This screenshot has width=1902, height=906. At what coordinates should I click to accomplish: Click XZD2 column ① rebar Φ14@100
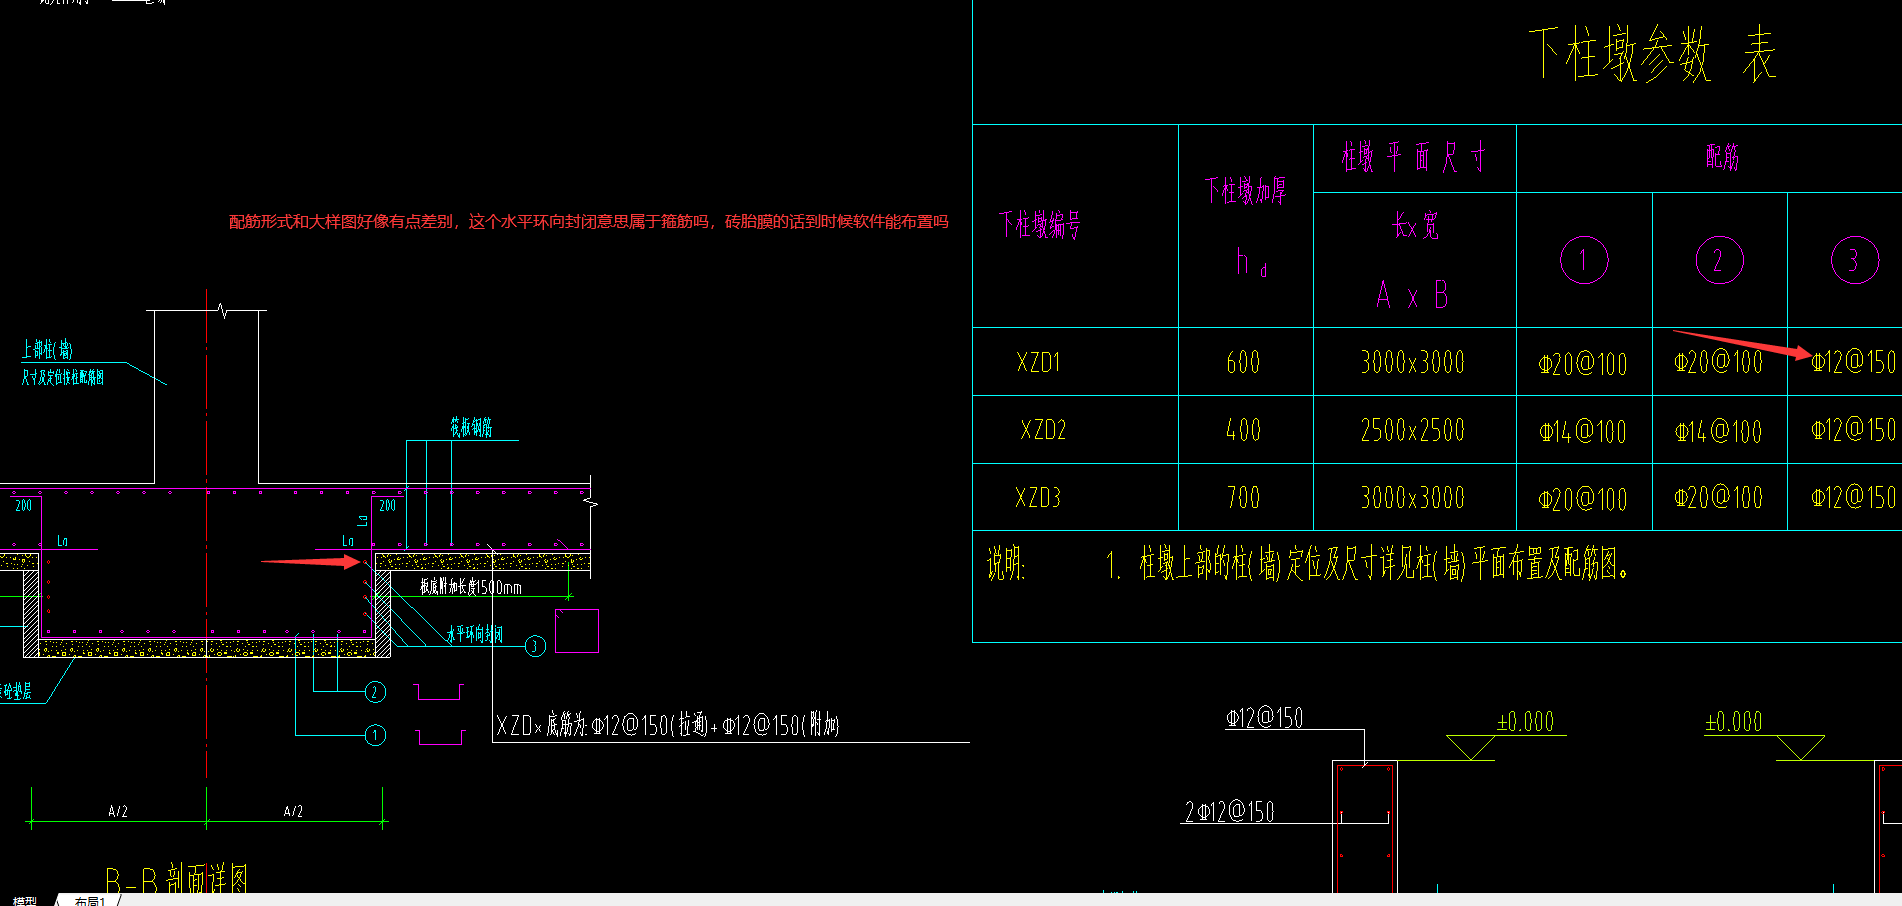[1583, 432]
